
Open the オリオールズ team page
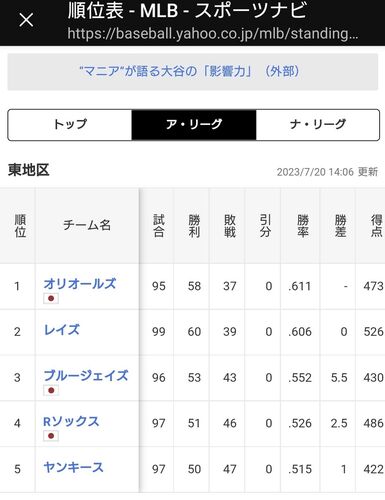coord(80,284)
